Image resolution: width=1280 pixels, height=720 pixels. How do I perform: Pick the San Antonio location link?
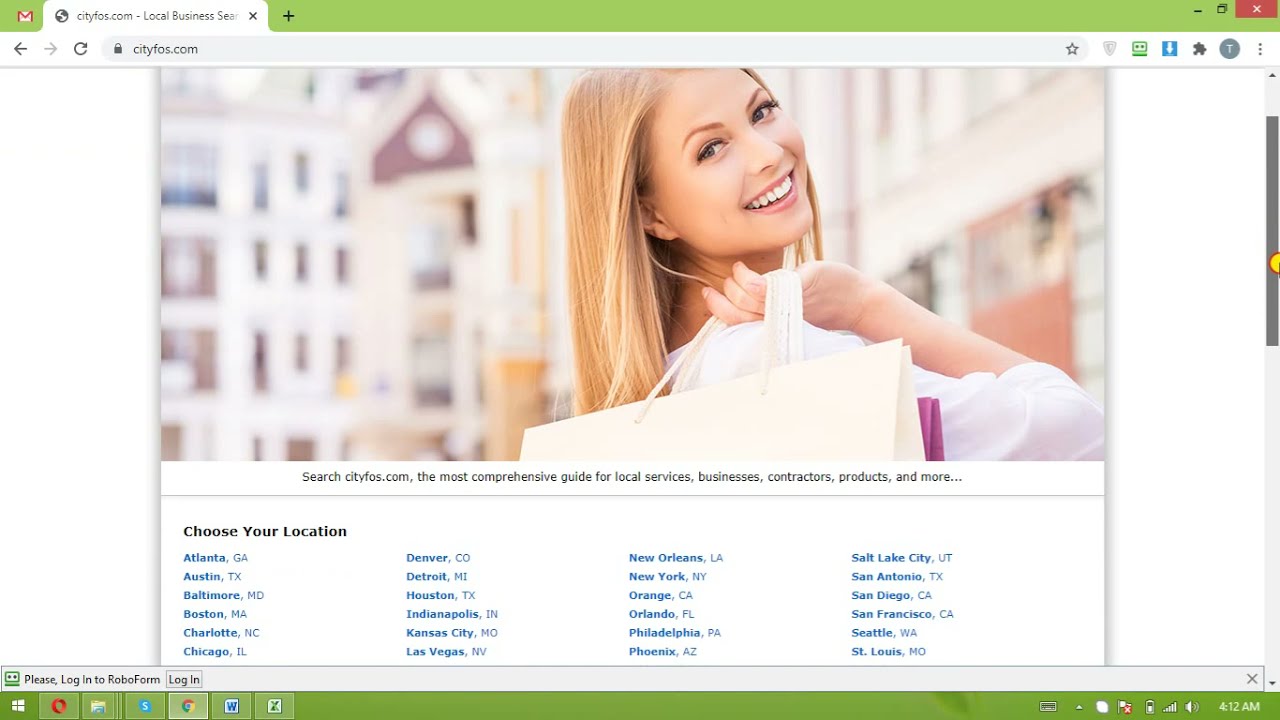click(897, 577)
